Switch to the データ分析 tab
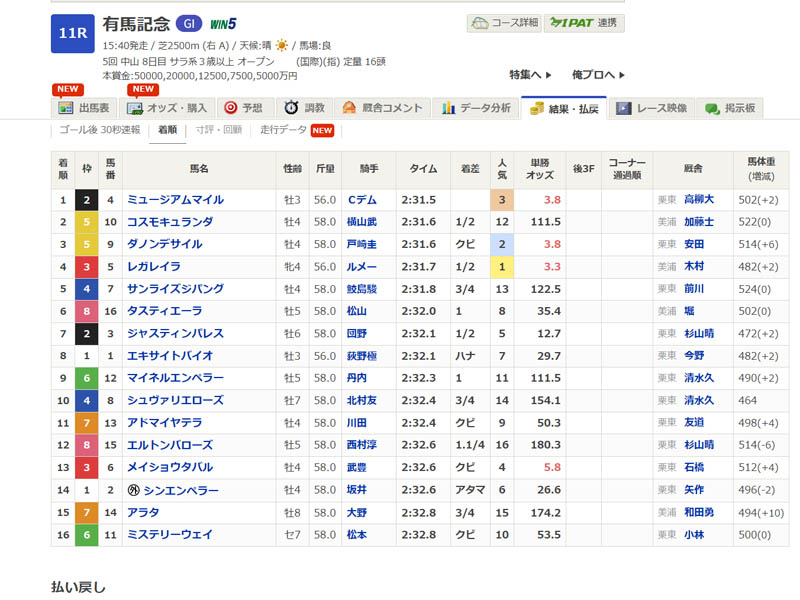This screenshot has height=600, width=800. pyautogui.click(x=477, y=108)
